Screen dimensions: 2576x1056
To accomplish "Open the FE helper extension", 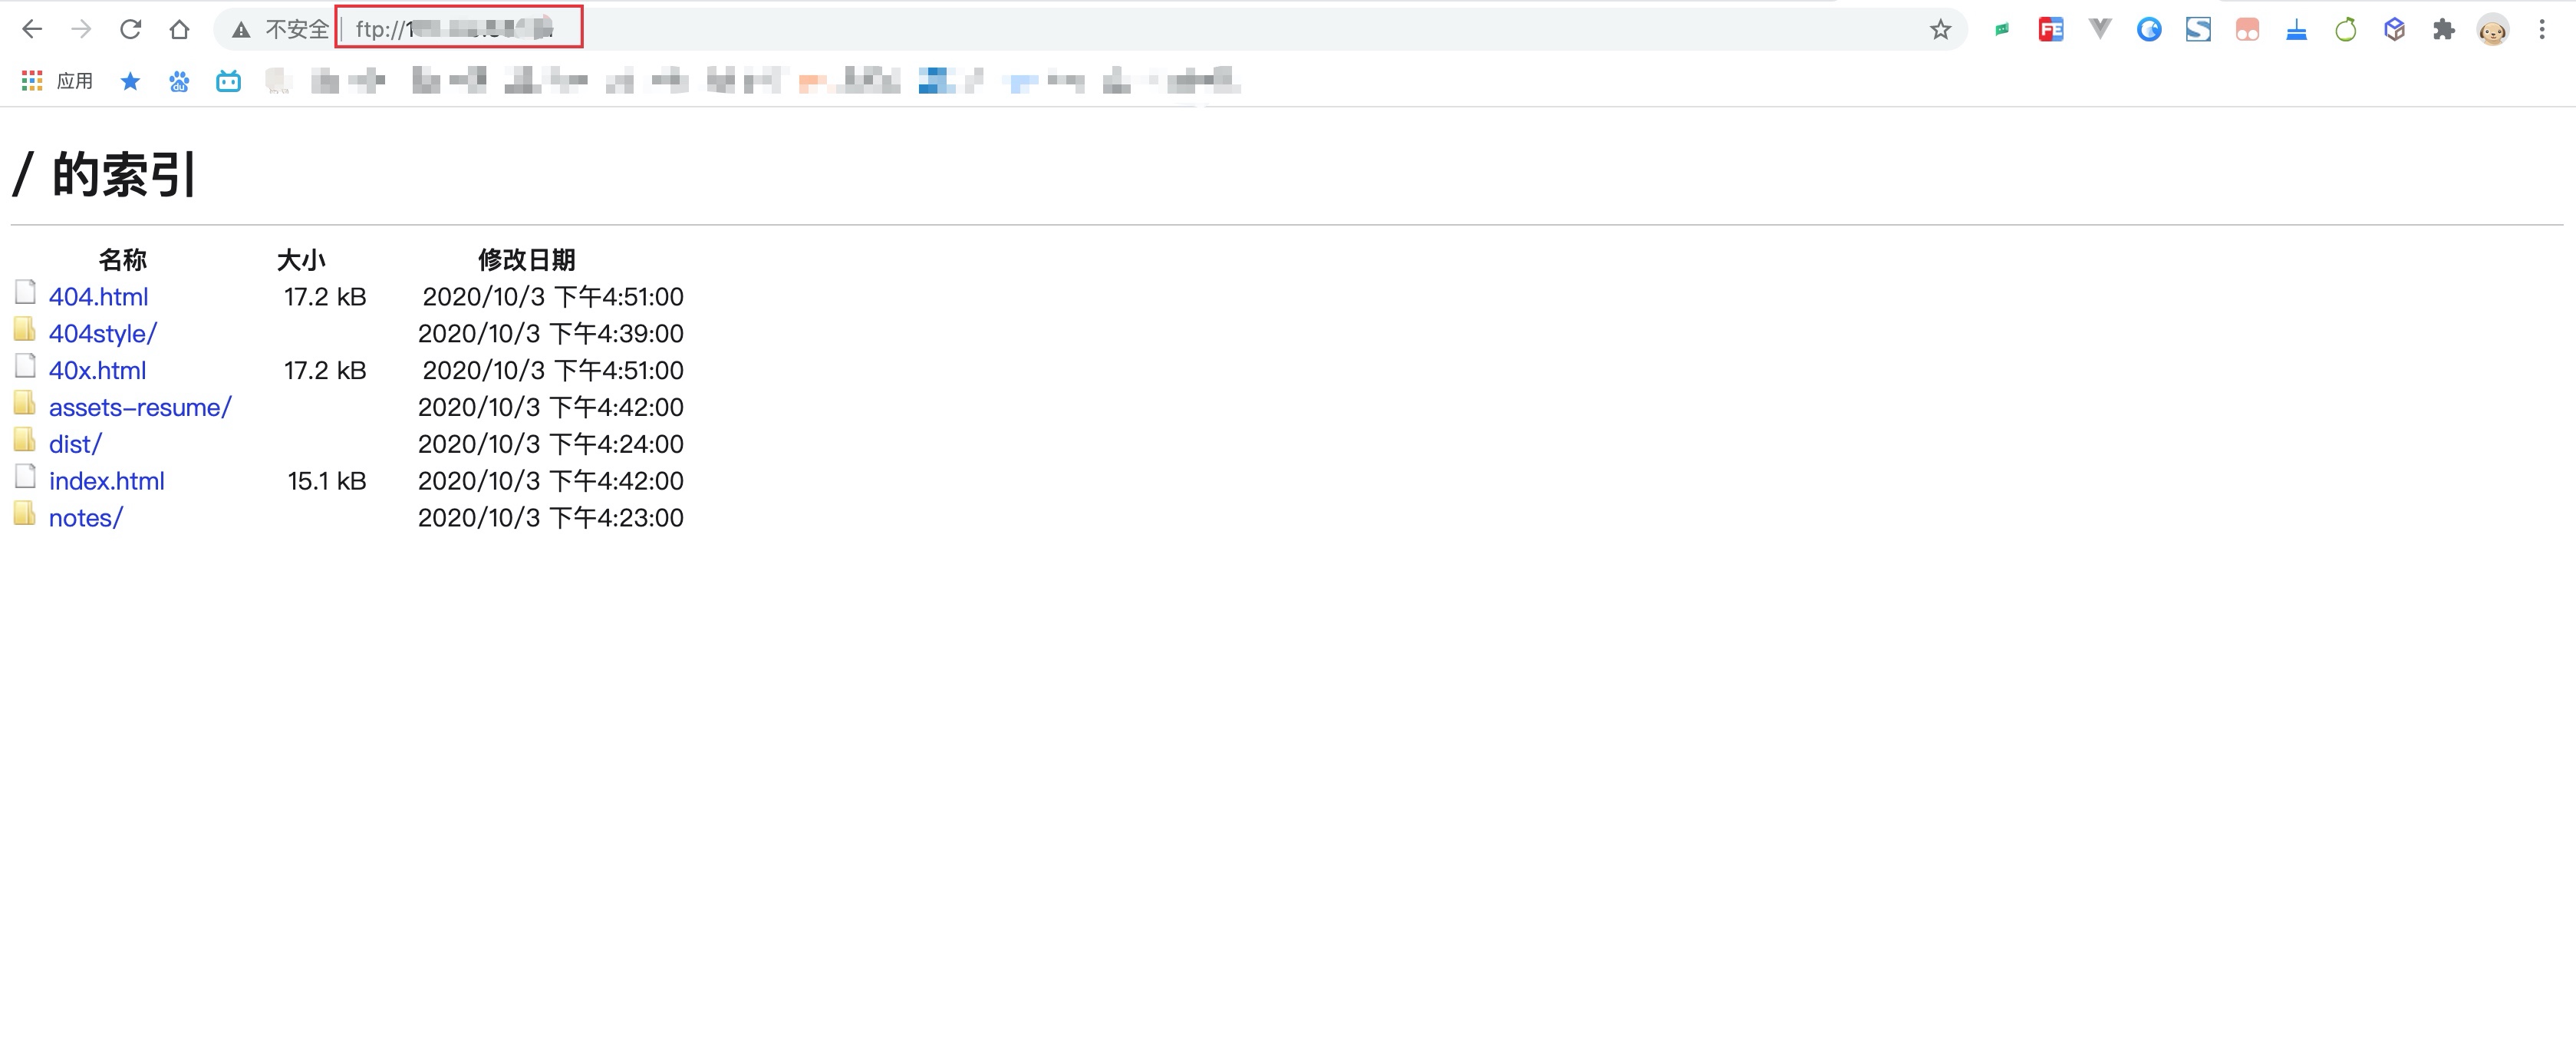I will coord(2050,29).
